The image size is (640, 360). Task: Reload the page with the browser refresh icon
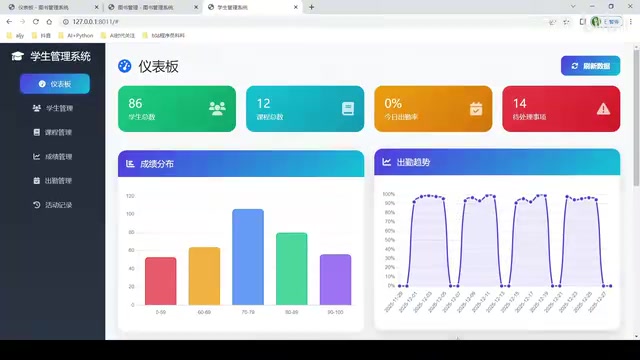pos(36,22)
